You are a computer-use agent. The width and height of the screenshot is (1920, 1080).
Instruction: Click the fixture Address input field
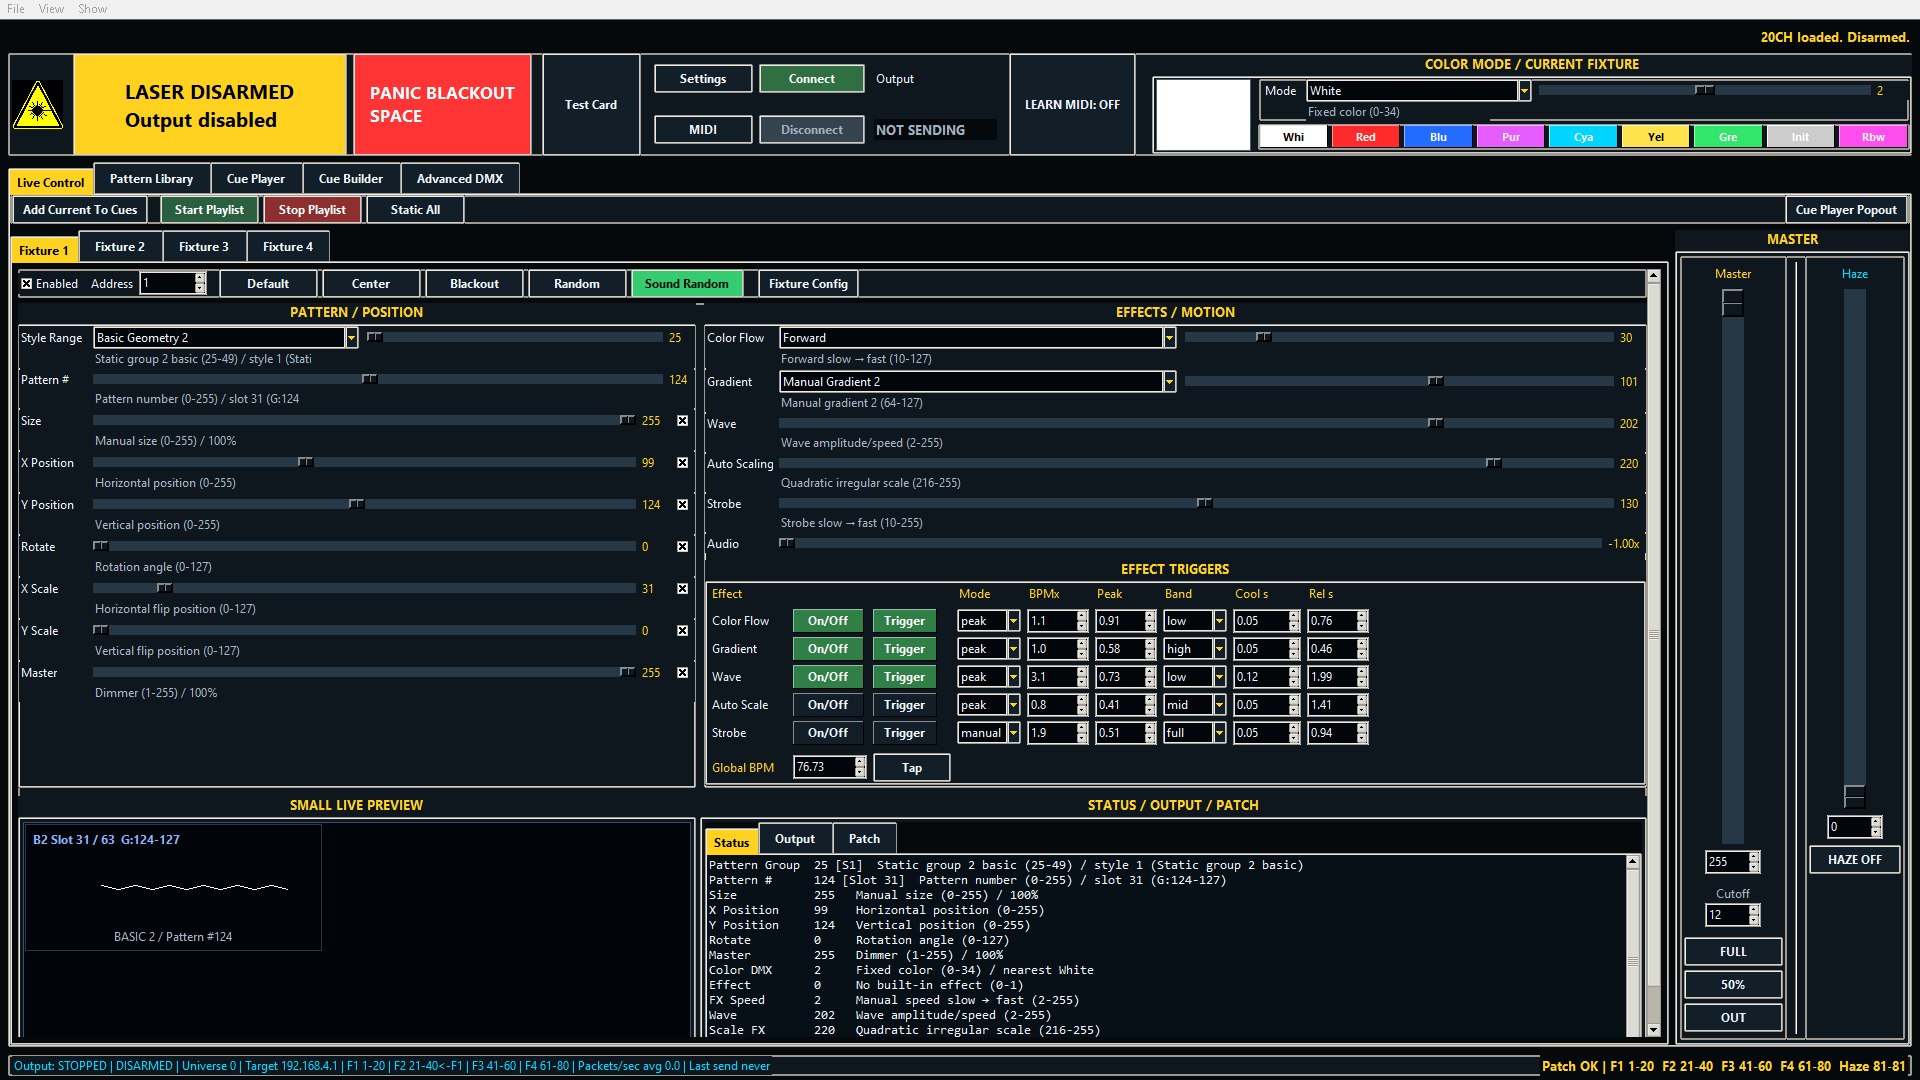click(x=167, y=284)
